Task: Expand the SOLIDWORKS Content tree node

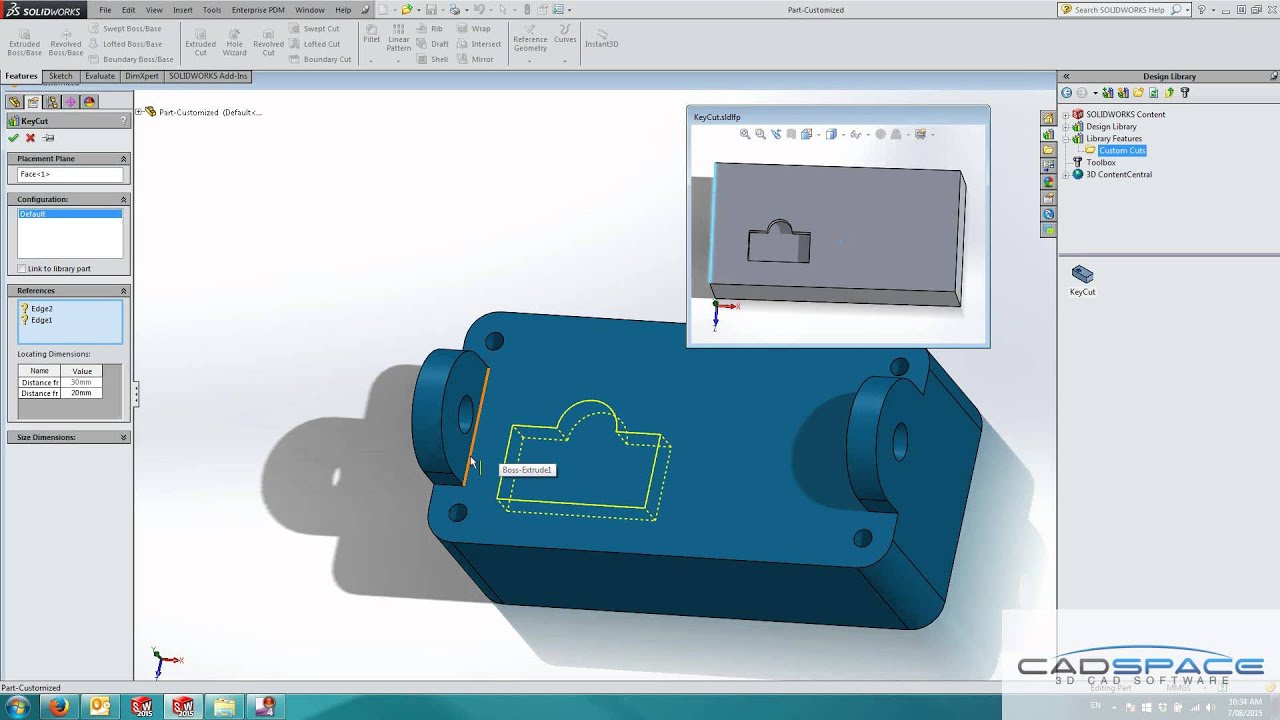Action: pyautogui.click(x=1066, y=115)
